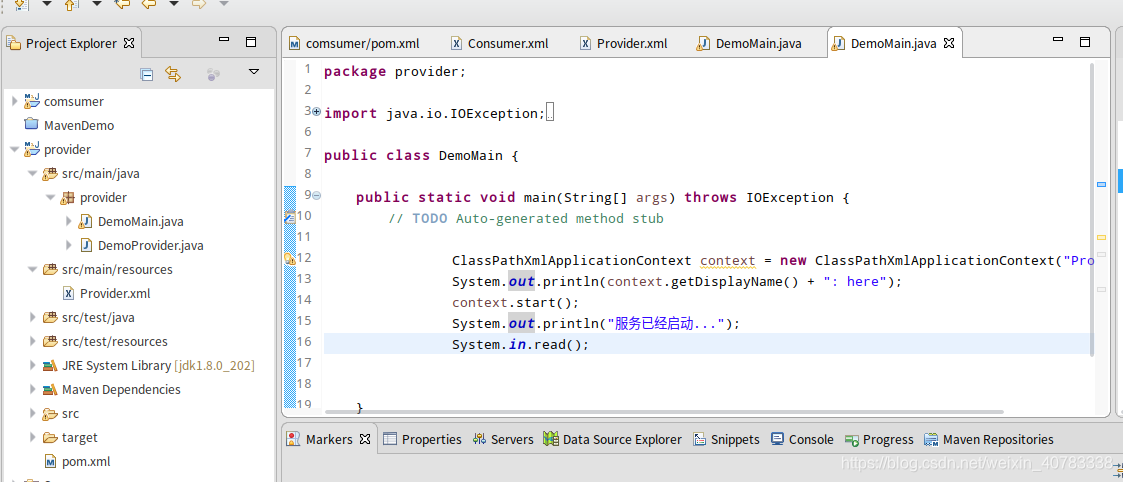Viewport: 1123px width, 482px height.
Task: Click the editor horizontal scrollbar
Action: 664,412
